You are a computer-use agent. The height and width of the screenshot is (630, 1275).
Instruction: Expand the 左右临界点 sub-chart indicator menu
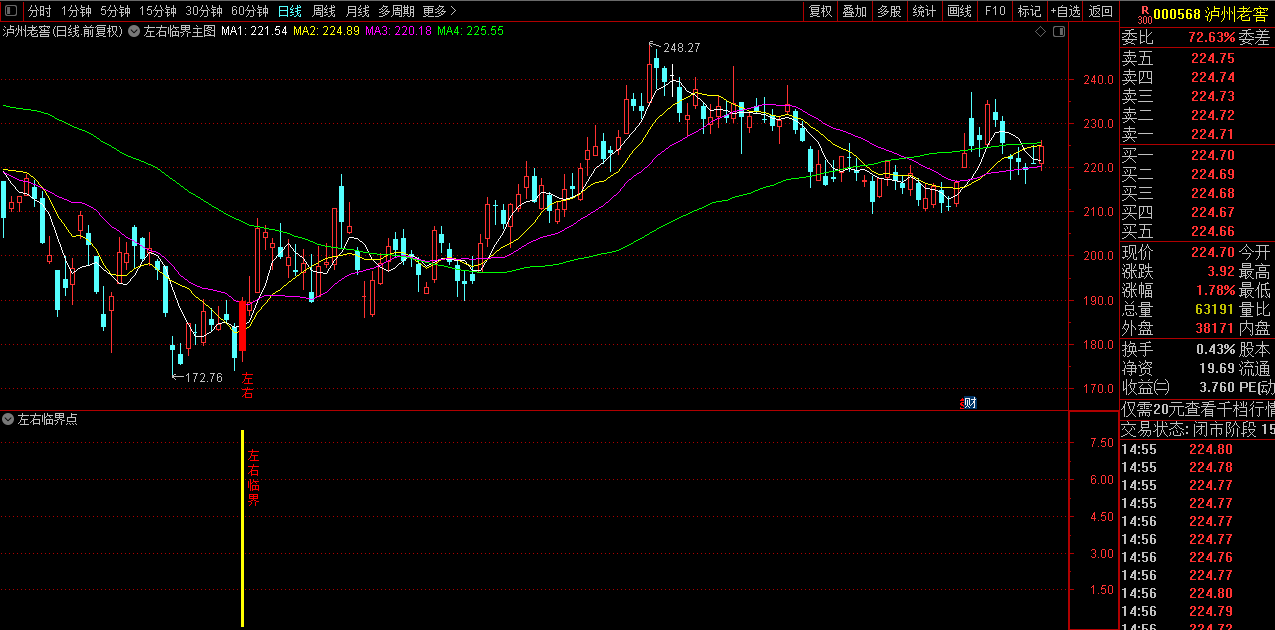pos(9,419)
